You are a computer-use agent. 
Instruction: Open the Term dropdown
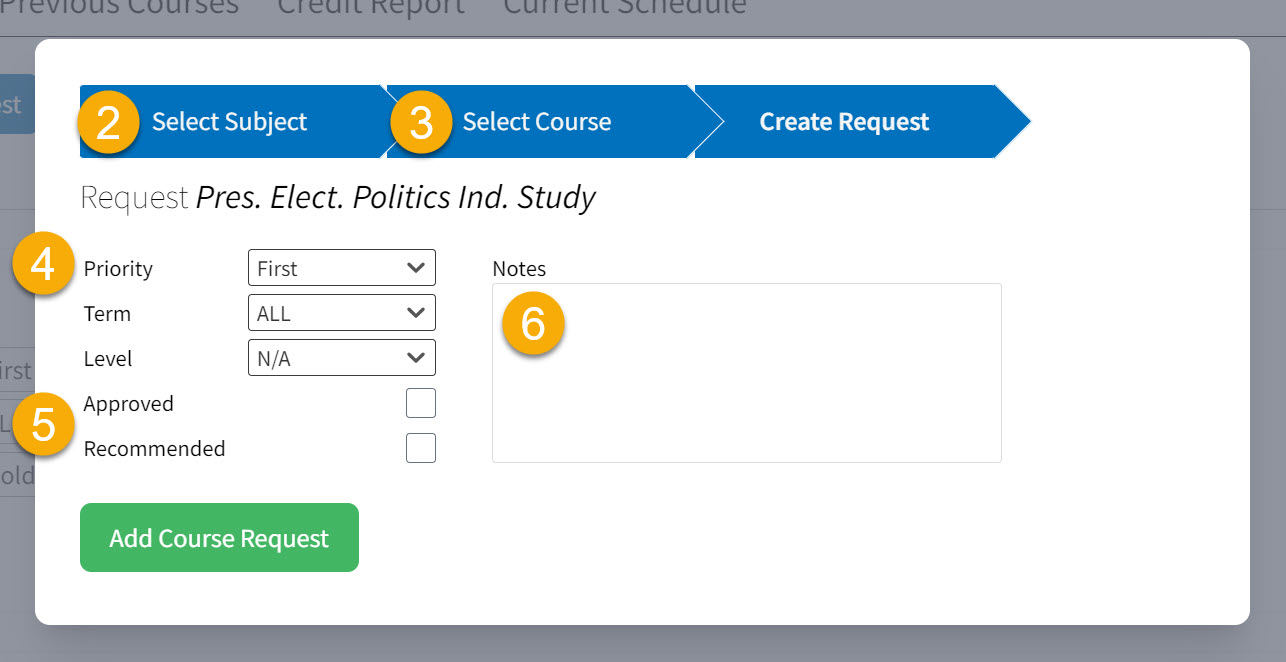(x=341, y=312)
